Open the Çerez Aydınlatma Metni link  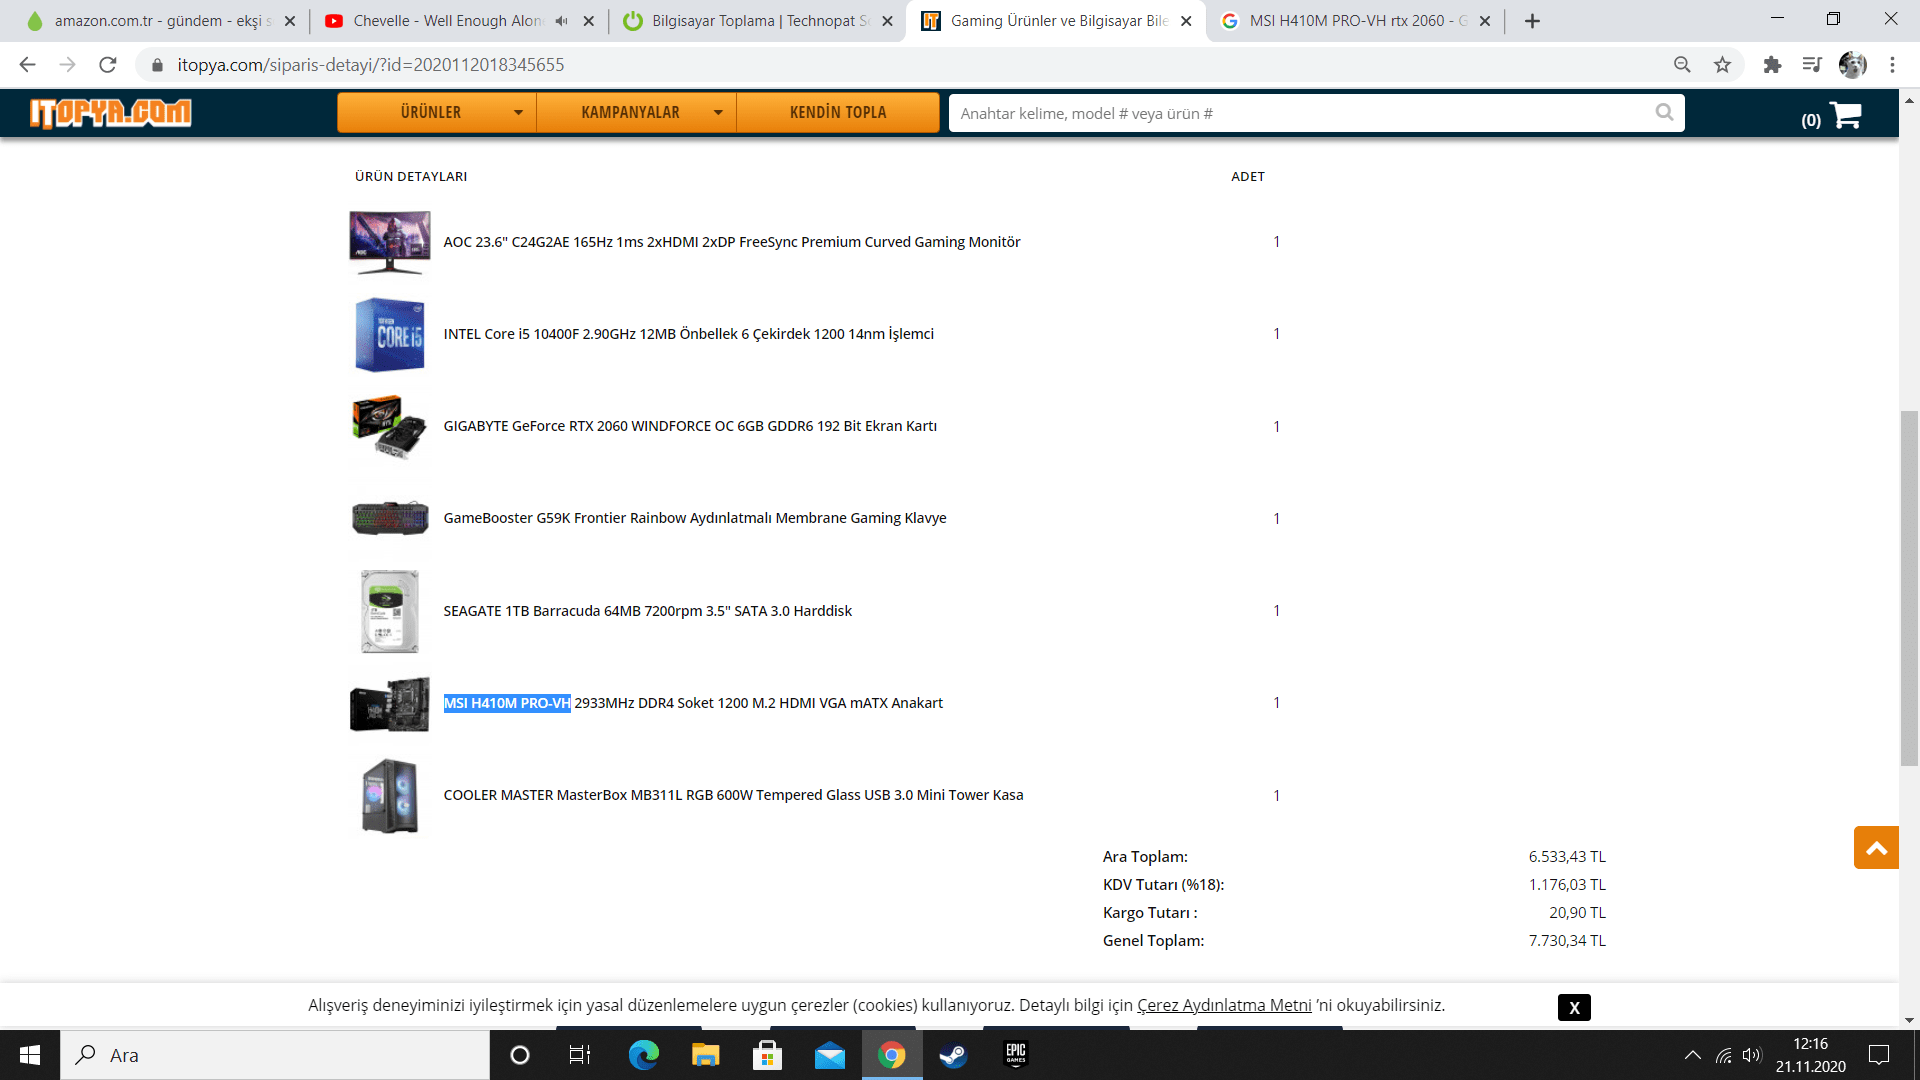1224,1005
